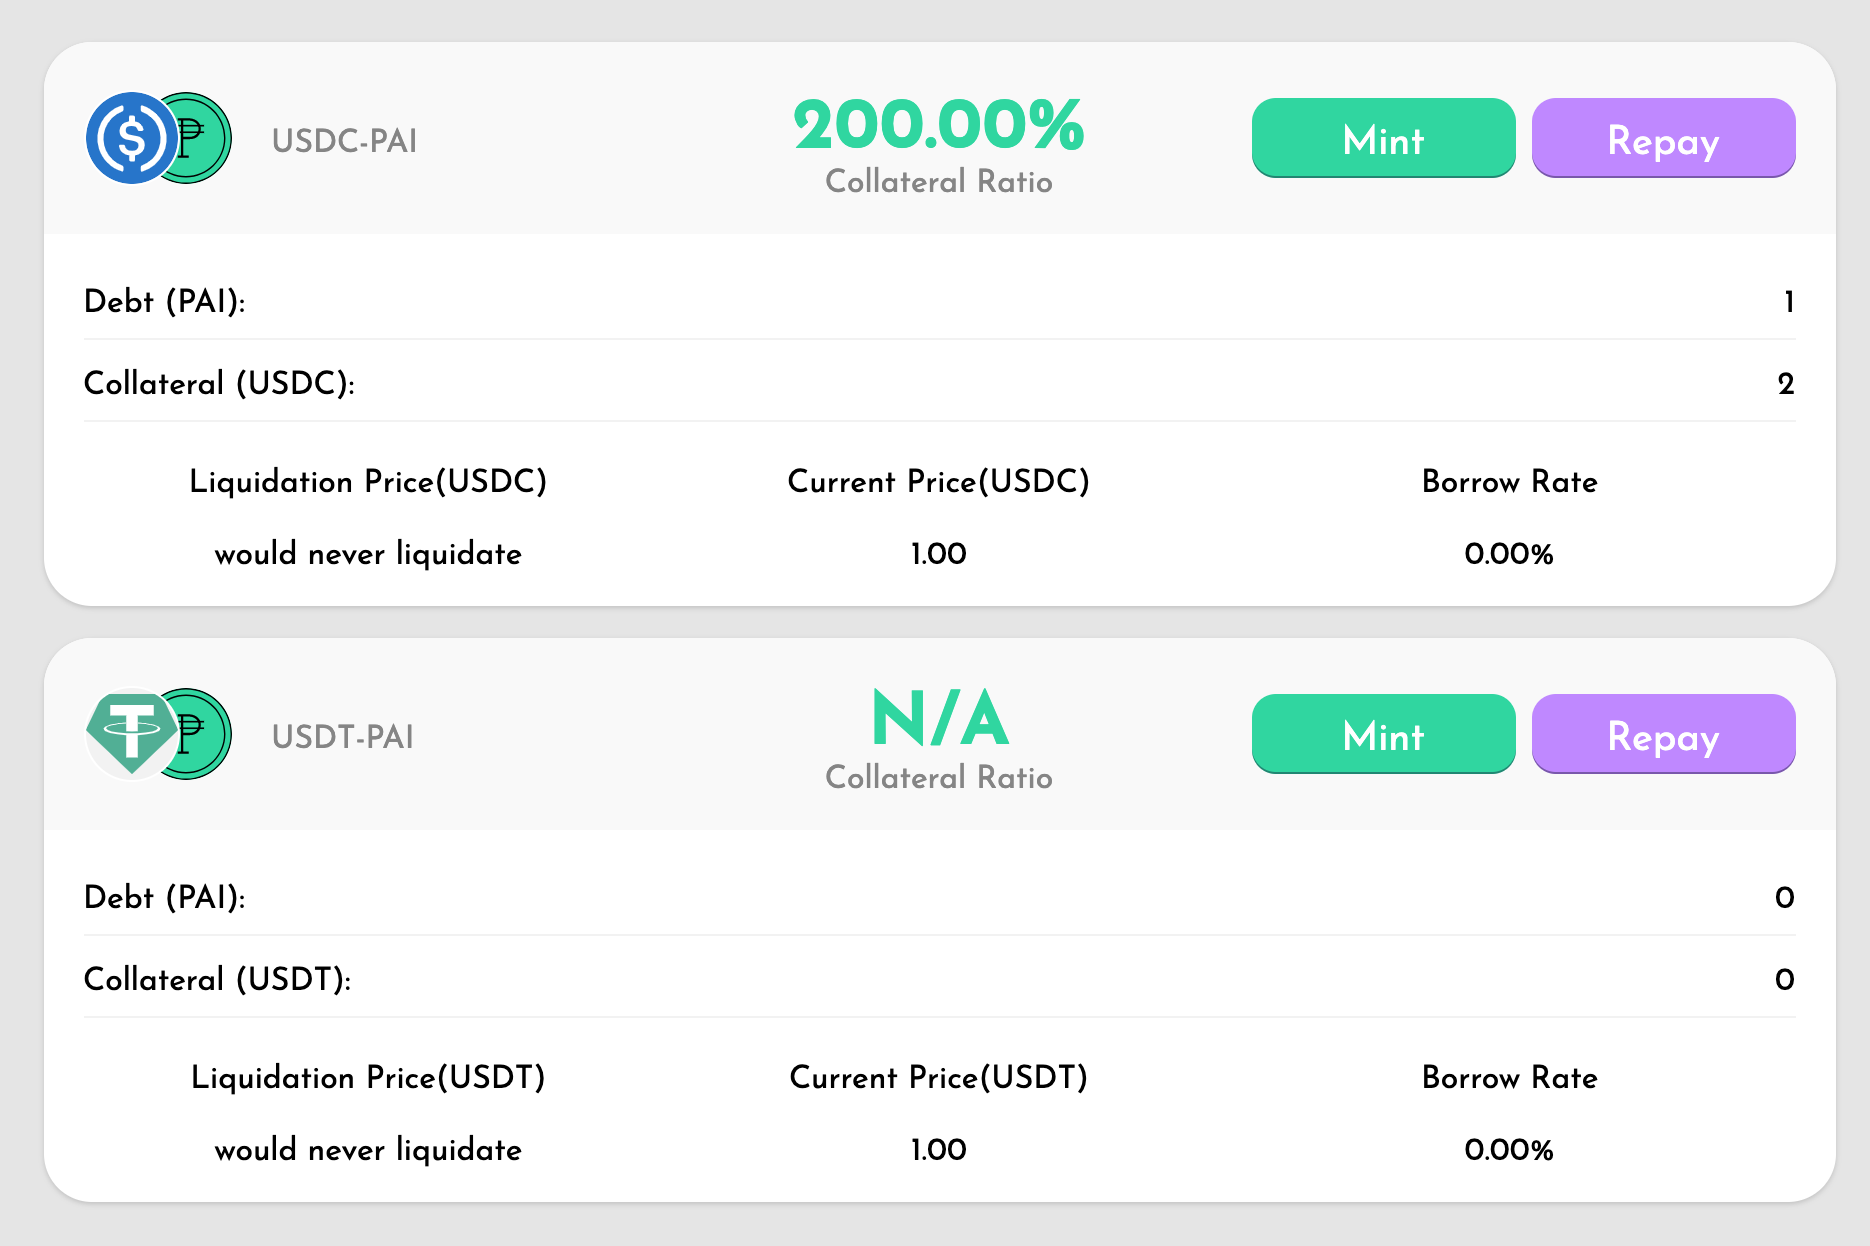This screenshot has height=1246, width=1870.
Task: Mint PAI from the USDT-PAI vault
Action: click(1383, 734)
